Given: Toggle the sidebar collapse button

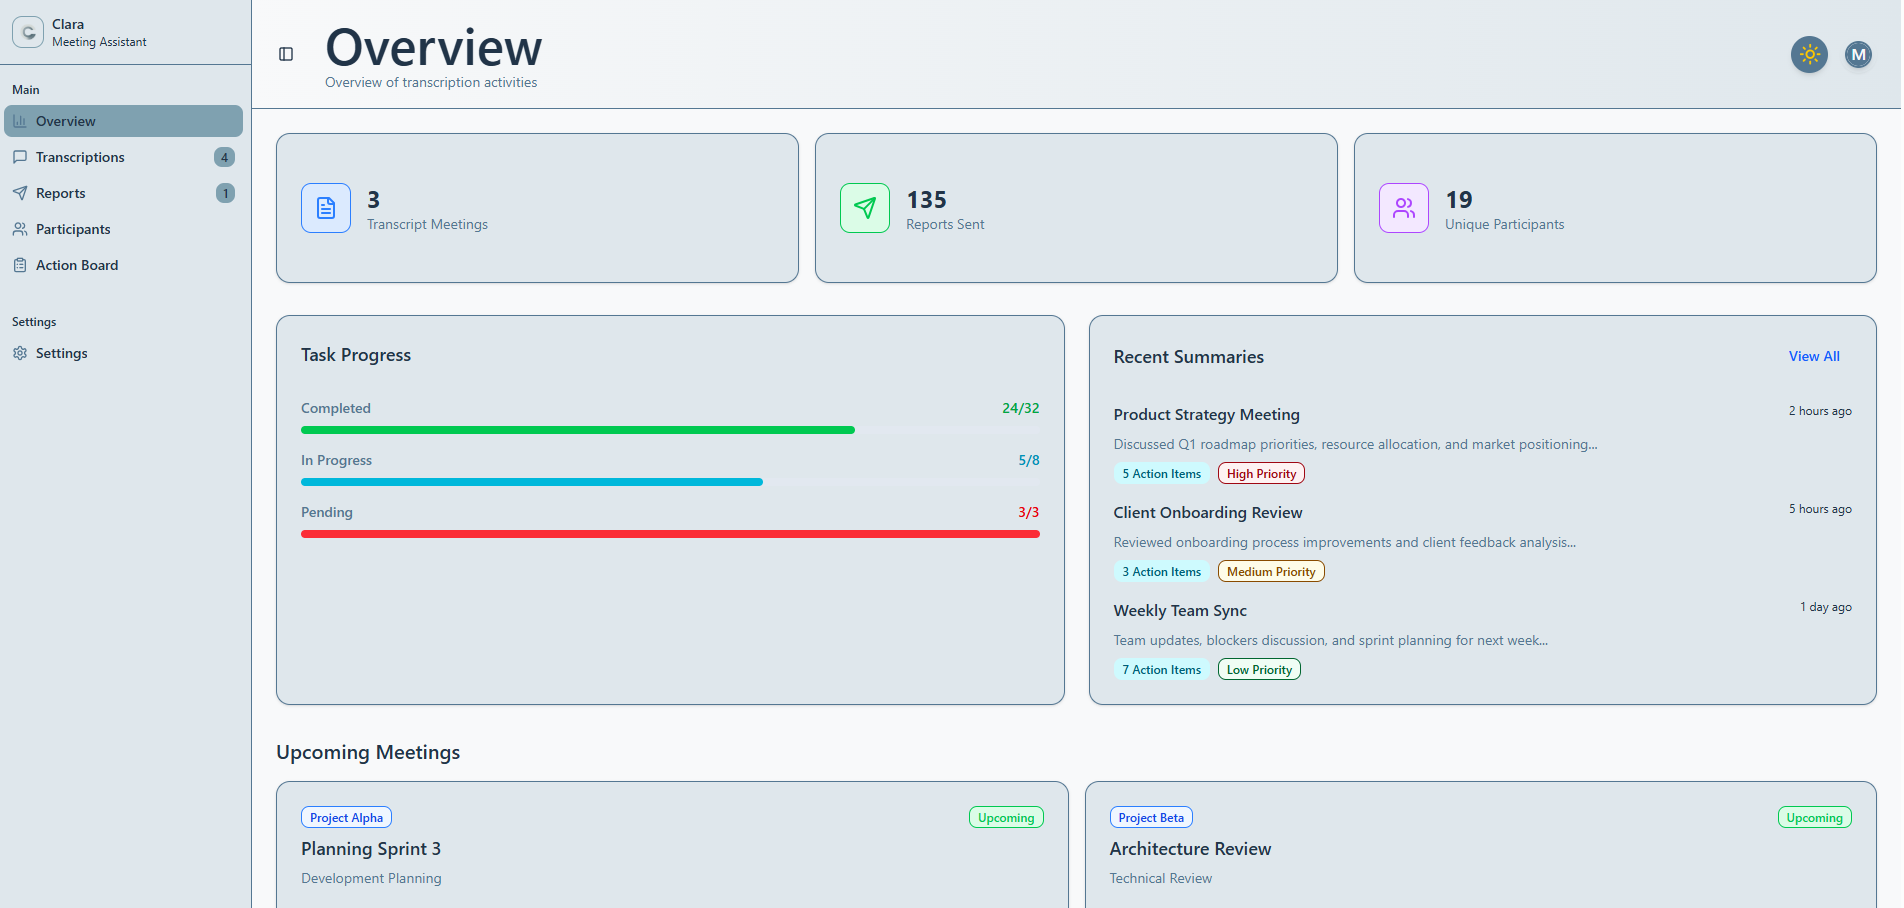Looking at the screenshot, I should 286,54.
